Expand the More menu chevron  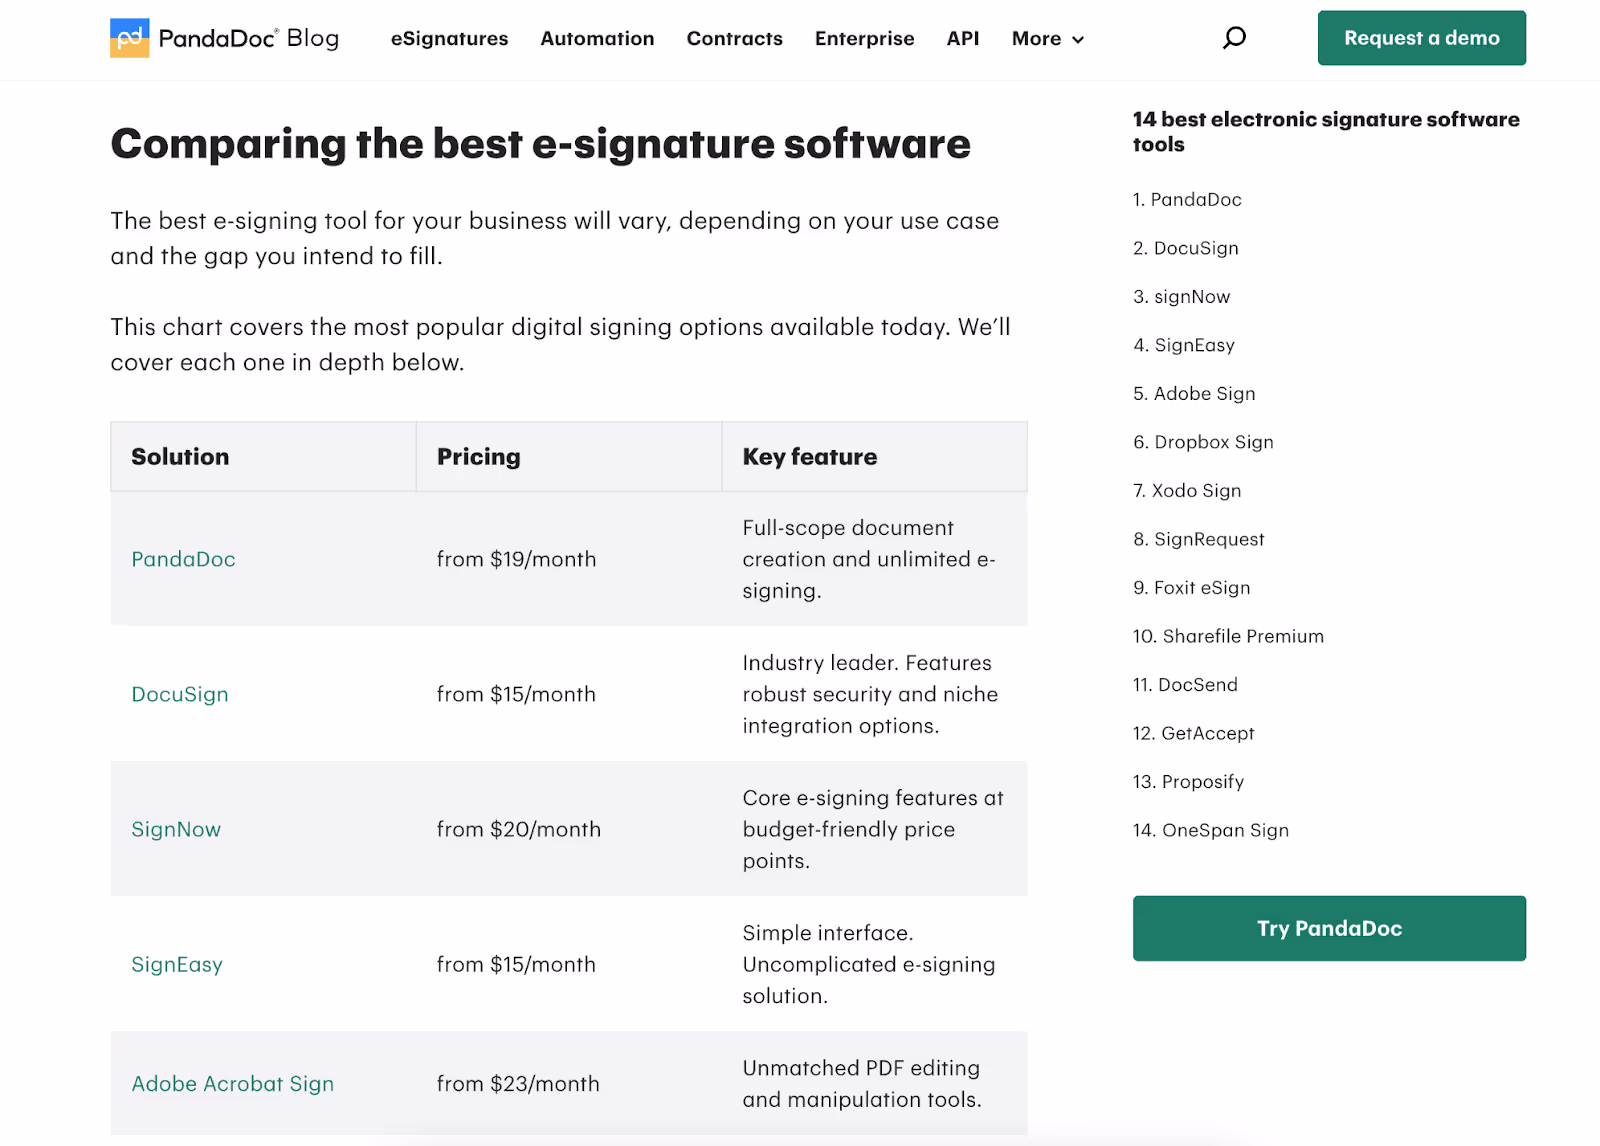[x=1078, y=40]
